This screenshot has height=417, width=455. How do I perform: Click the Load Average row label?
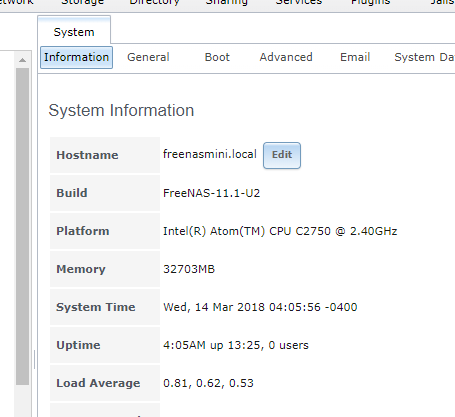tap(98, 383)
